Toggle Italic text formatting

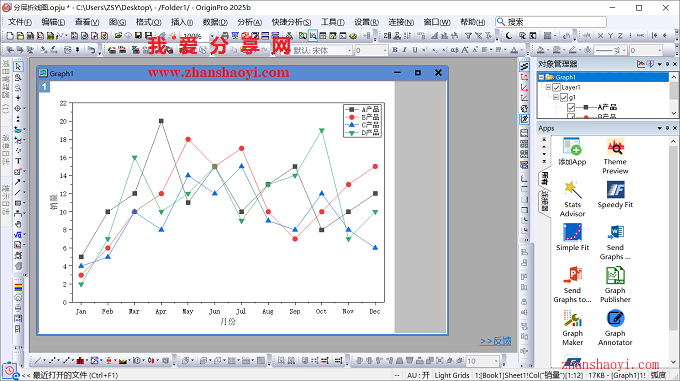405,50
